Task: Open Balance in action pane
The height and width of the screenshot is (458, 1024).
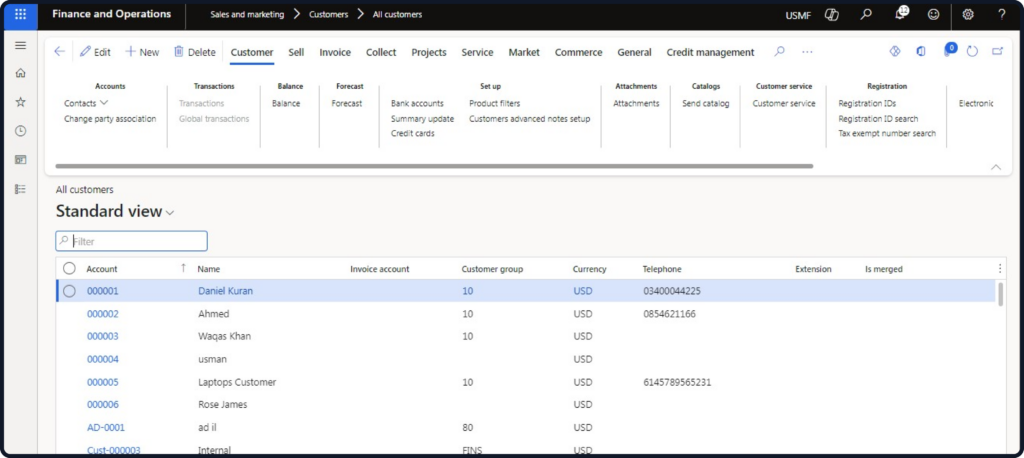Action: coord(286,103)
